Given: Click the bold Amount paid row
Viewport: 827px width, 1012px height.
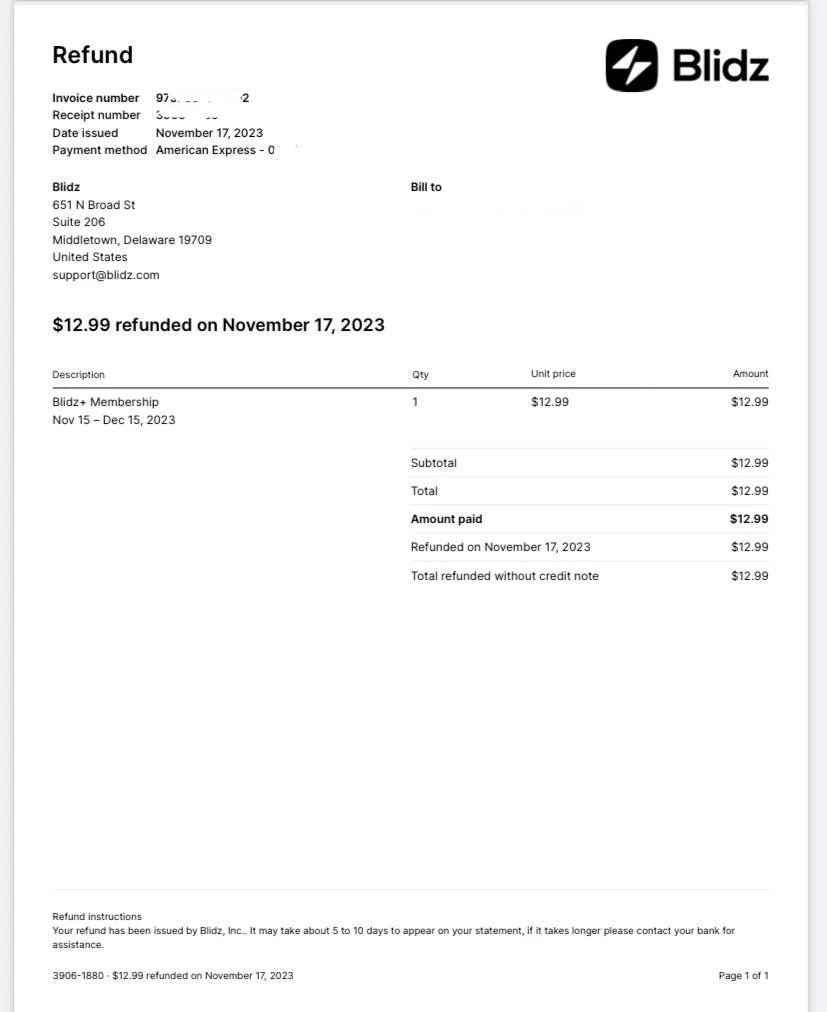Looking at the screenshot, I should (x=589, y=519).
